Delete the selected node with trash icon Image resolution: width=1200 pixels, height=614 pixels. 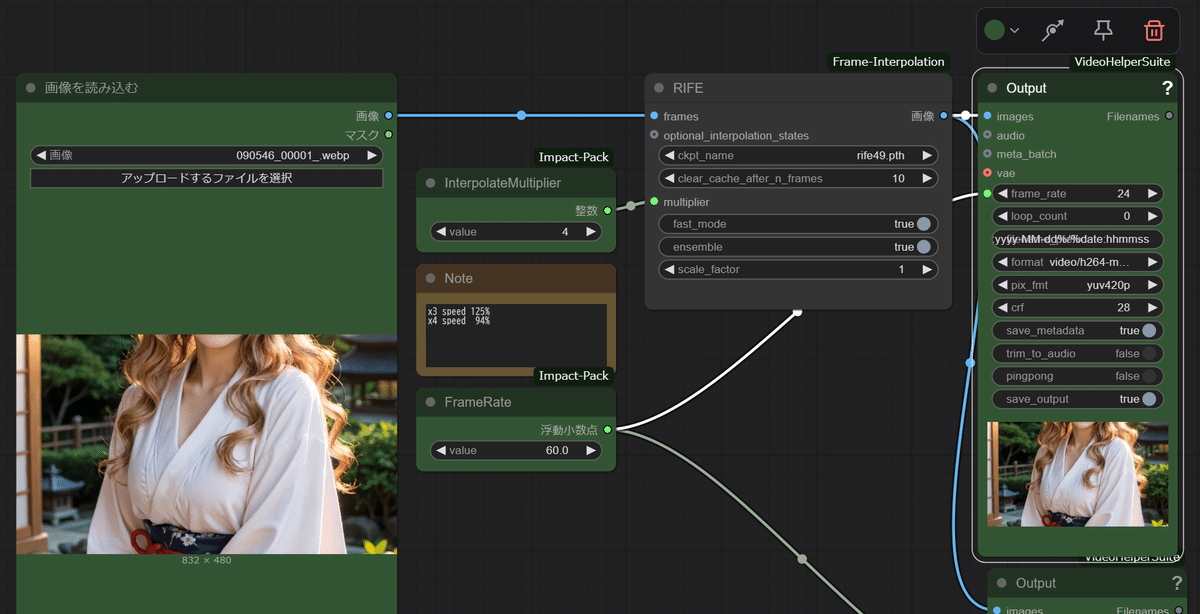tap(1153, 30)
